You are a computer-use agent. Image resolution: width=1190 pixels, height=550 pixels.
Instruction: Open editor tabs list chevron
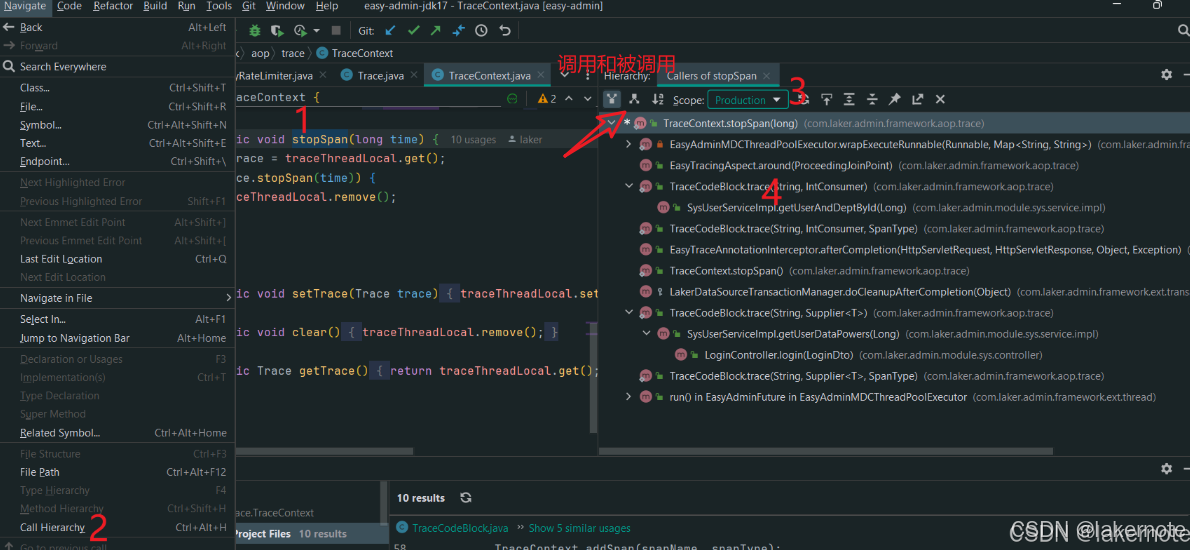click(565, 75)
